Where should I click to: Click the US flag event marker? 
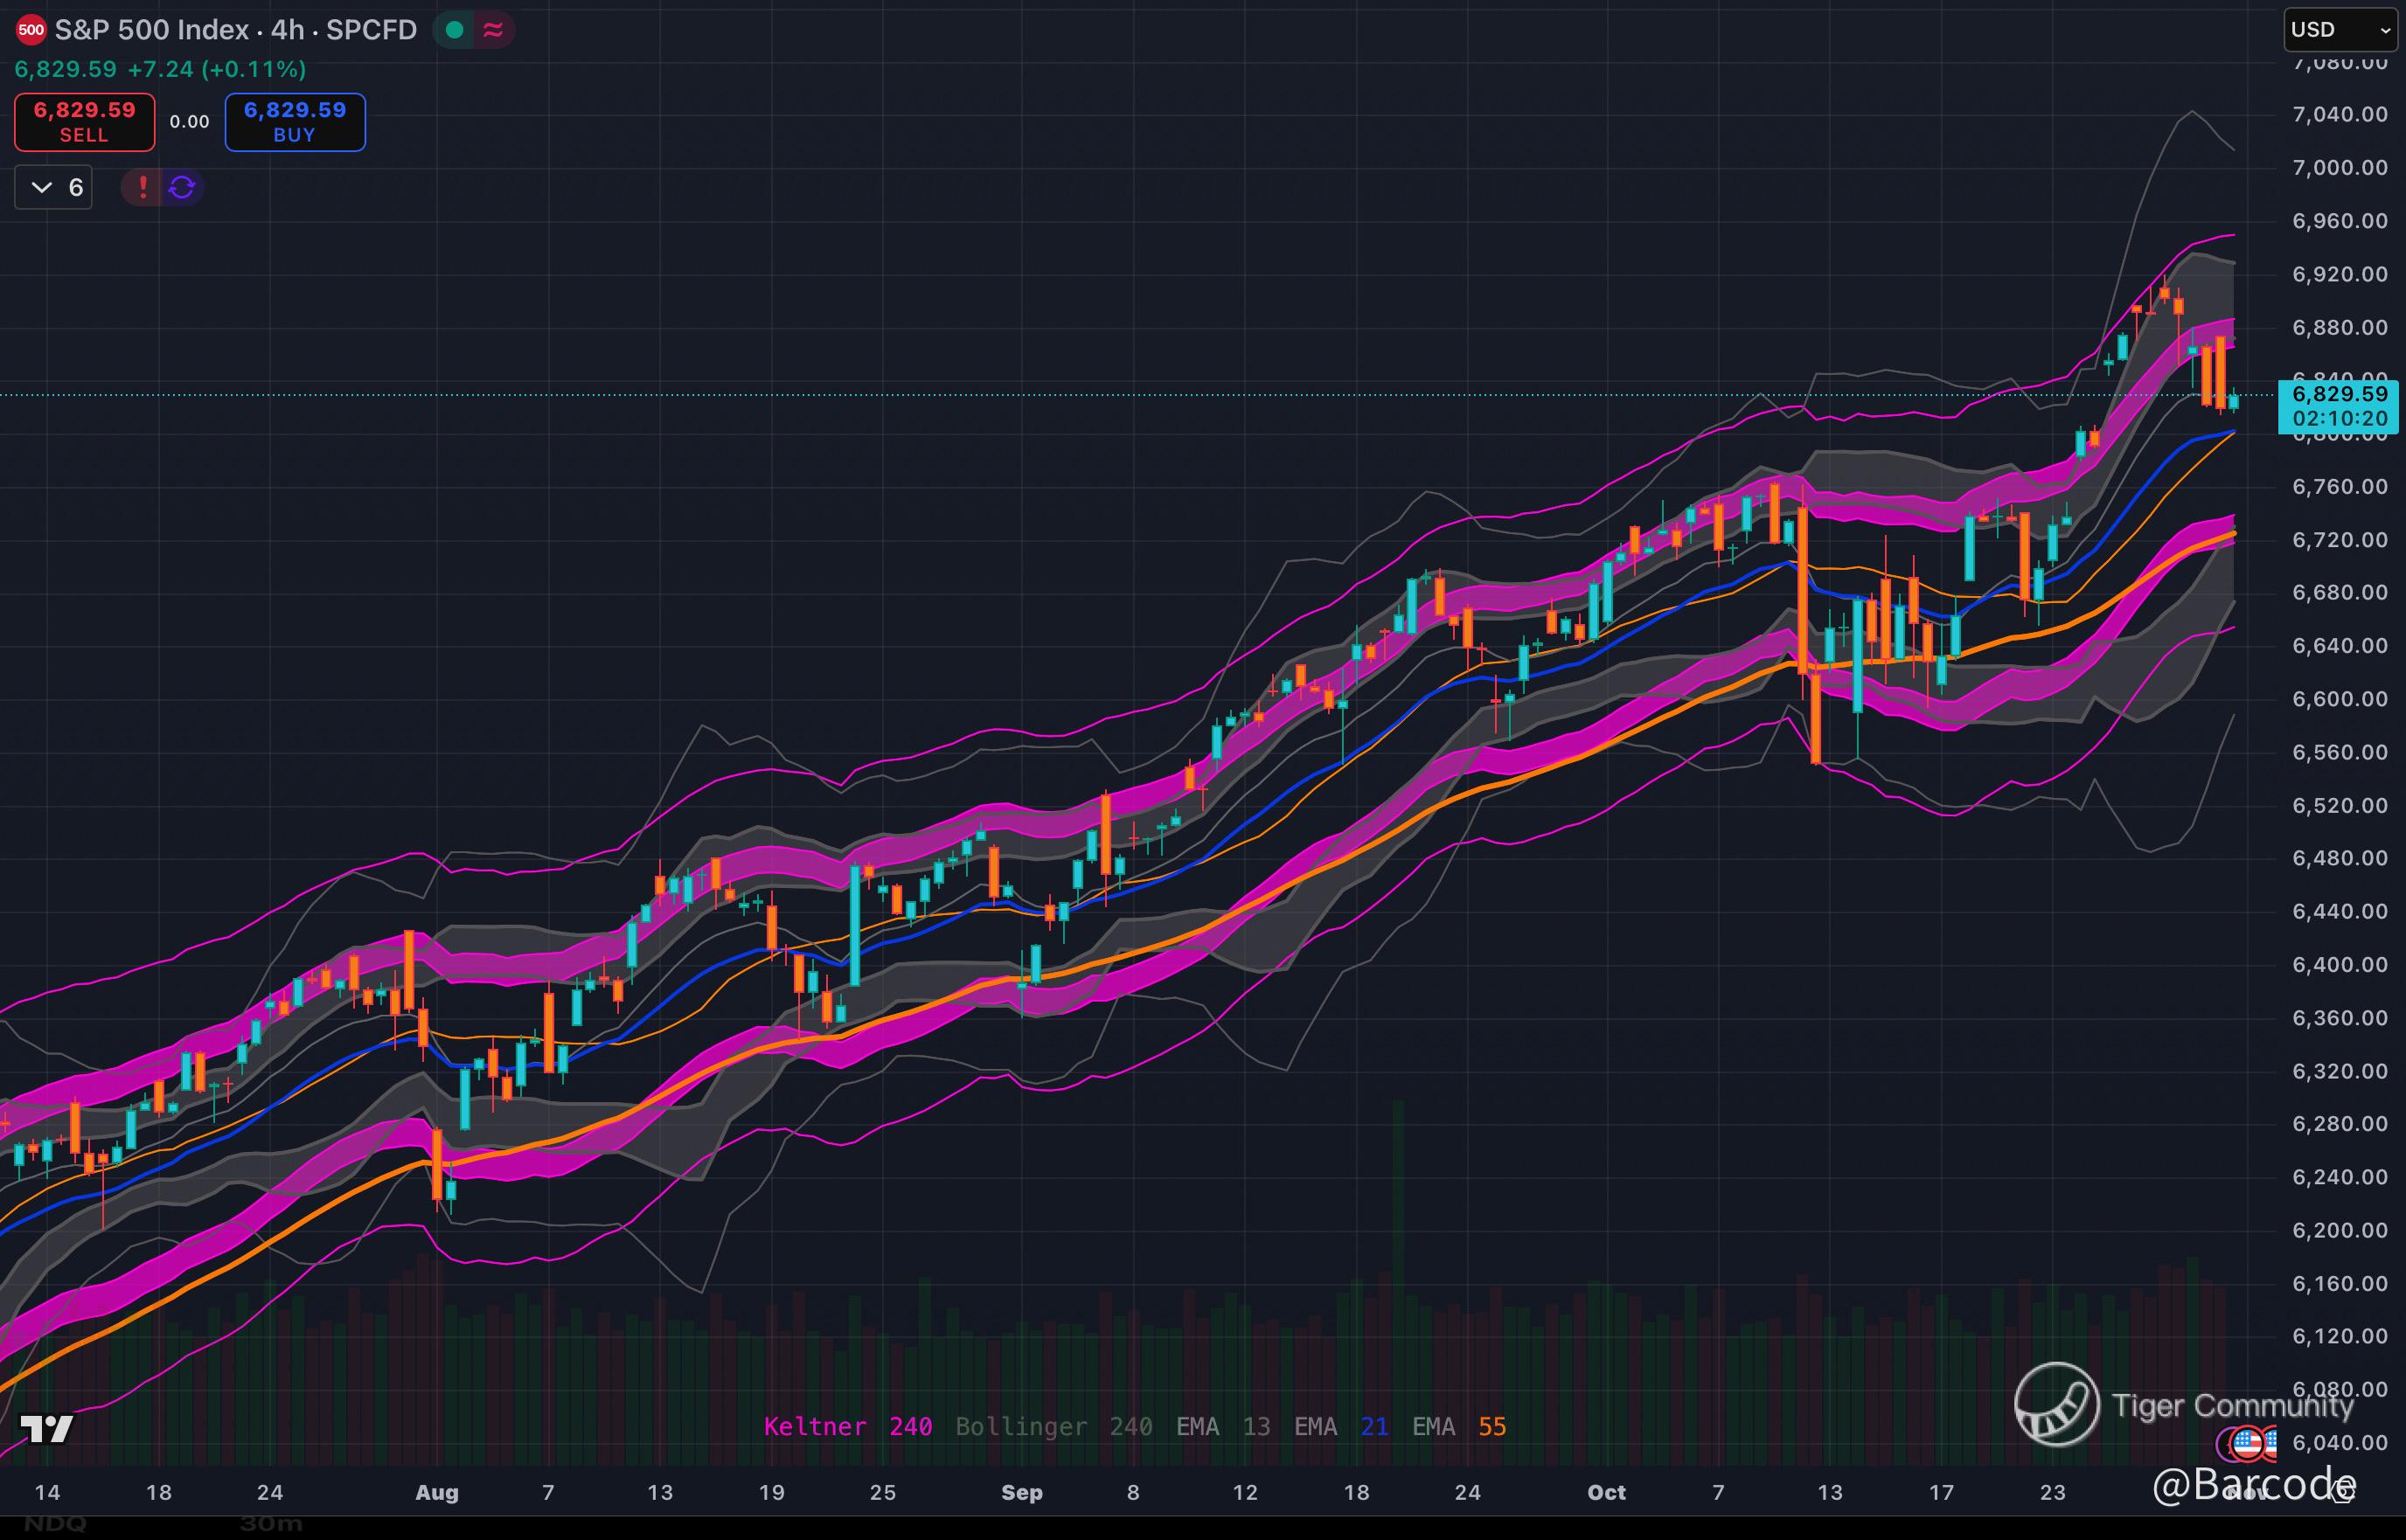pyautogui.click(x=2247, y=1443)
